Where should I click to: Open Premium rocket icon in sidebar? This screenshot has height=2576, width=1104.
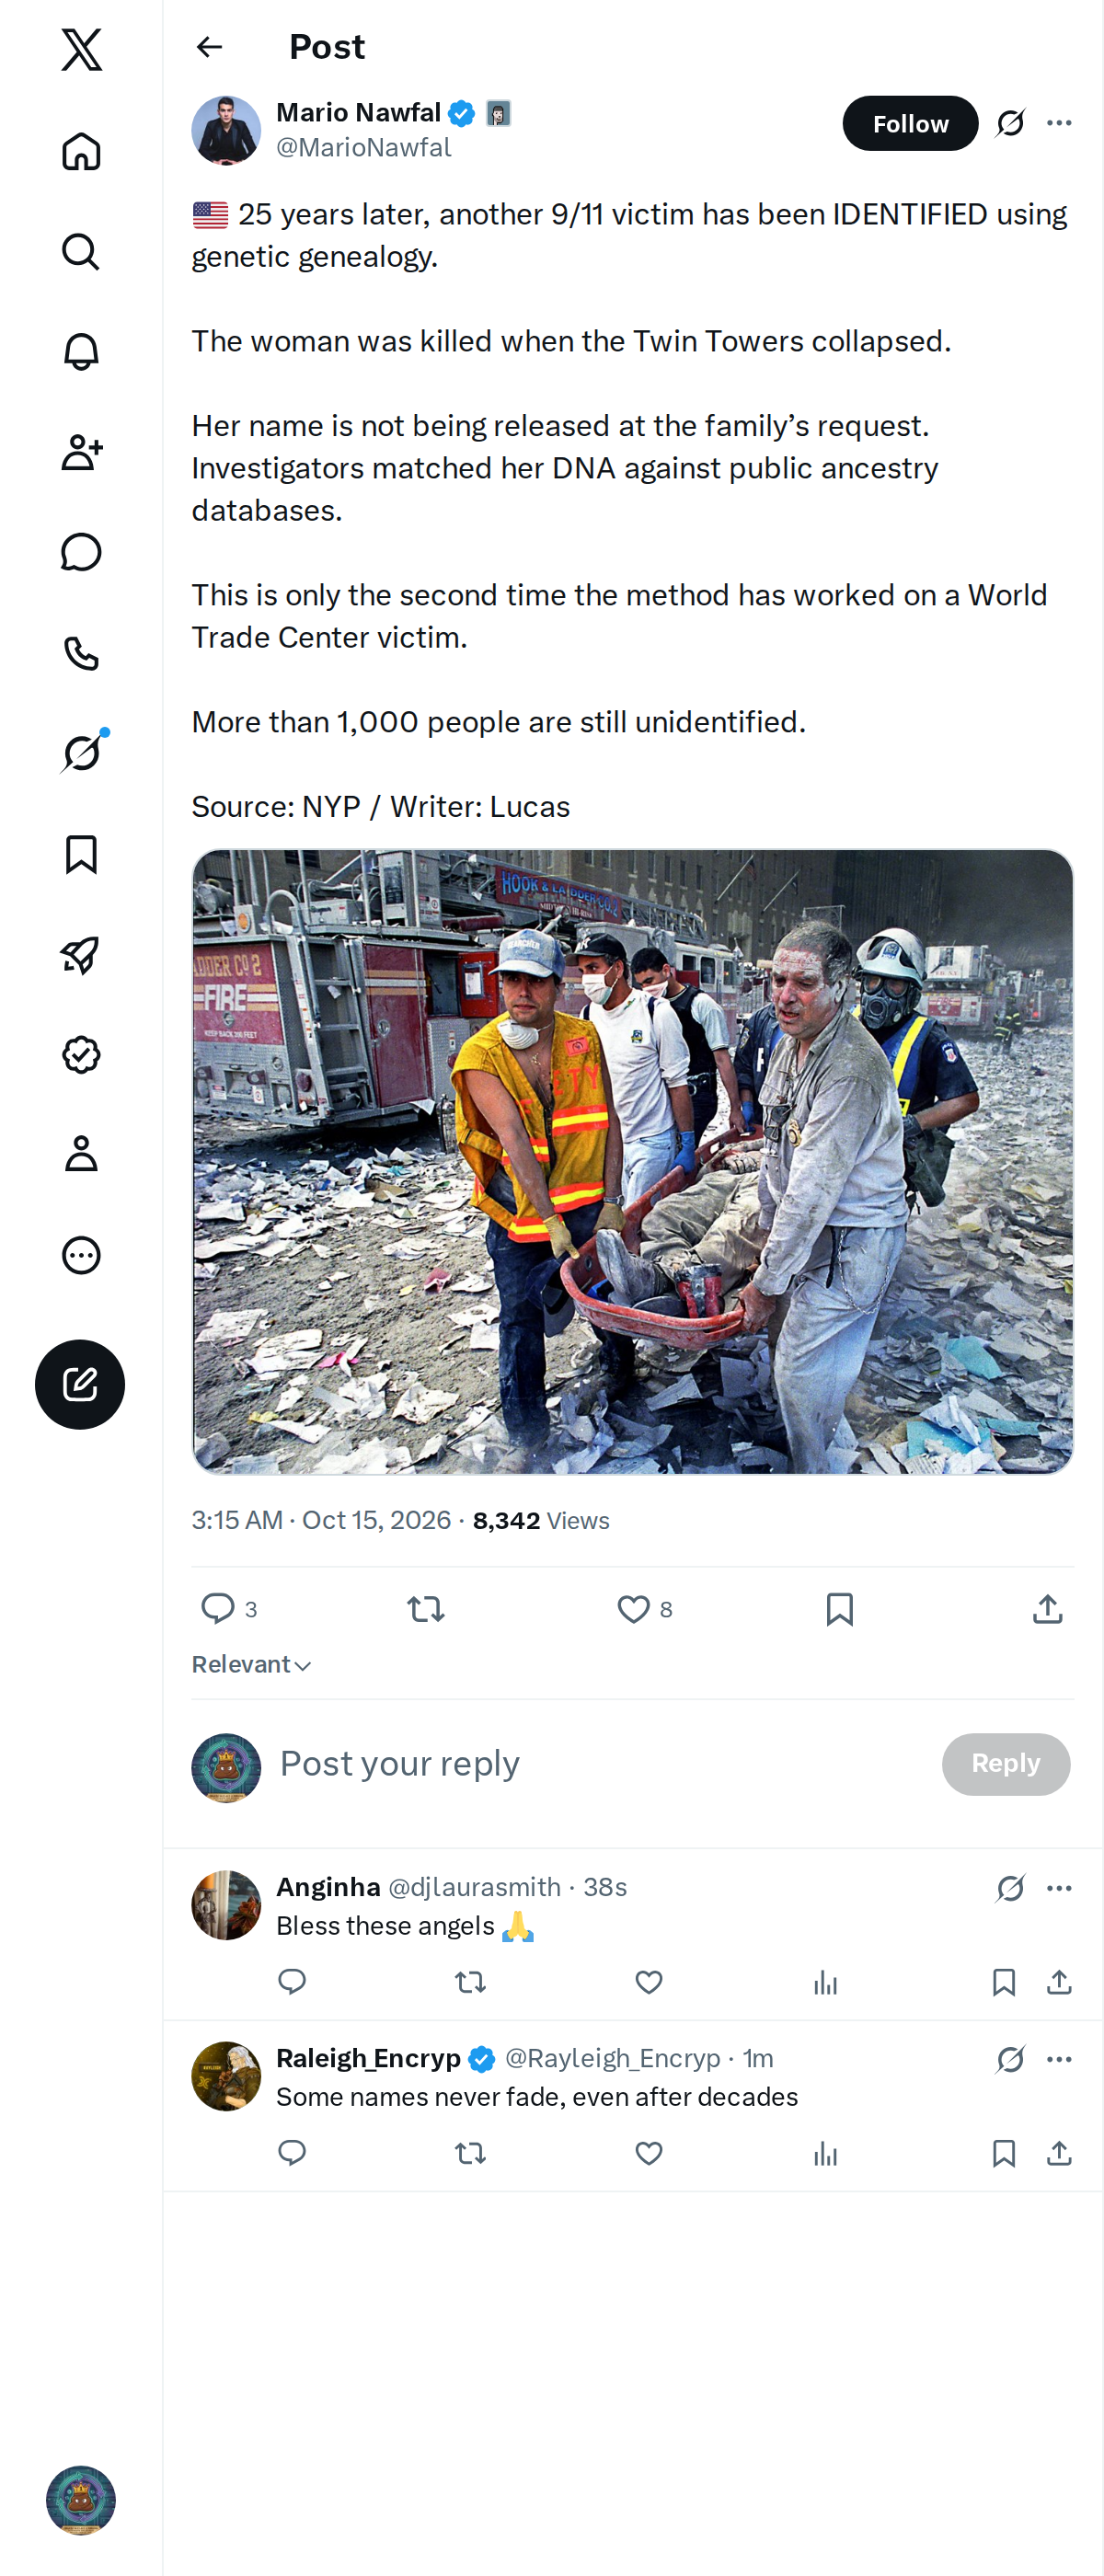(81, 955)
